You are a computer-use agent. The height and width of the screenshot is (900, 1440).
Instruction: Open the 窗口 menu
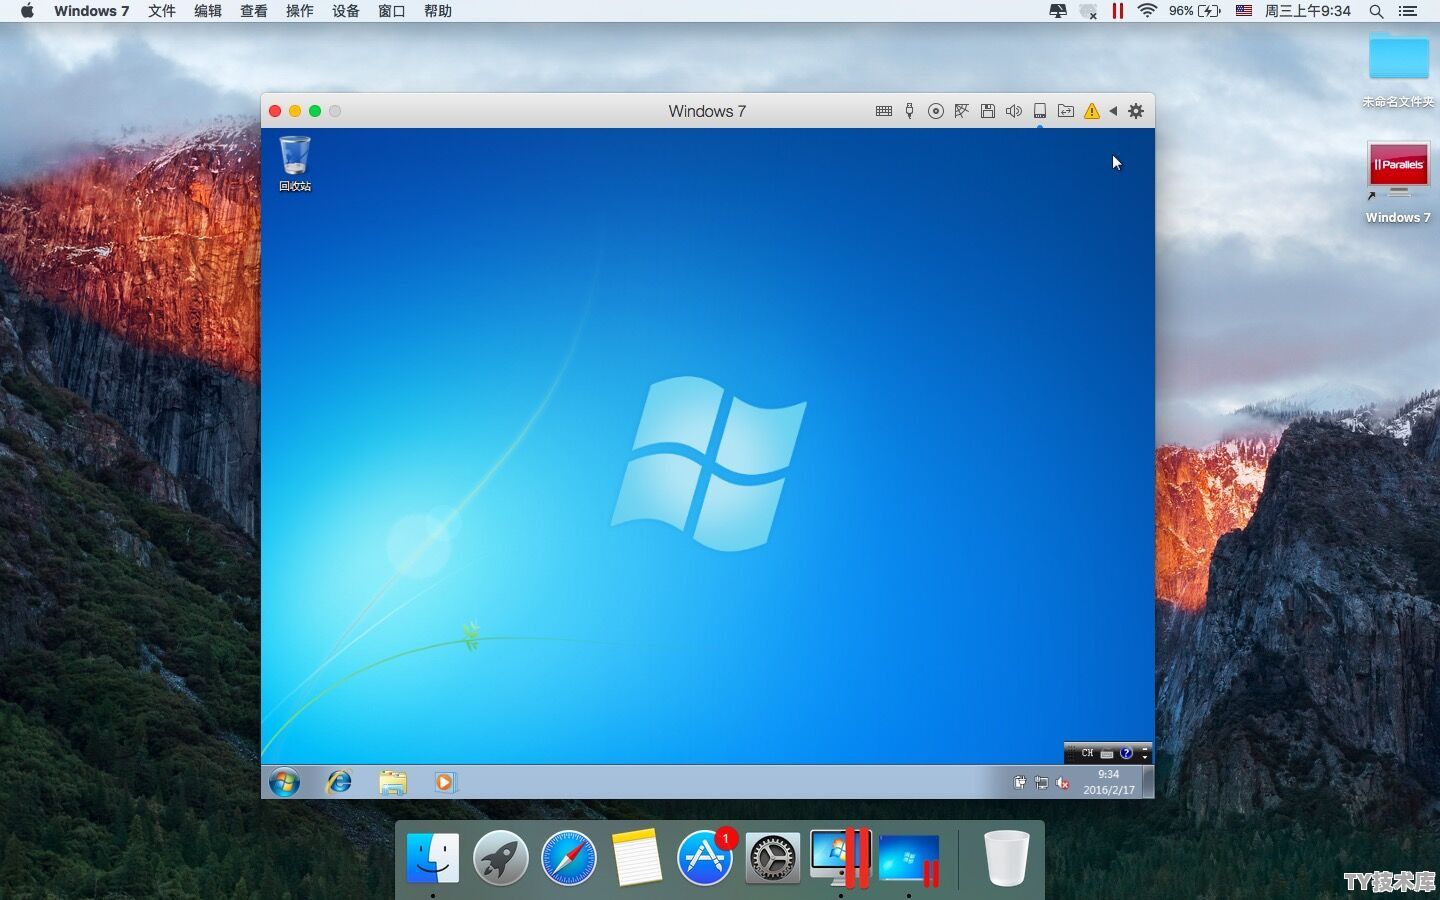click(x=391, y=11)
